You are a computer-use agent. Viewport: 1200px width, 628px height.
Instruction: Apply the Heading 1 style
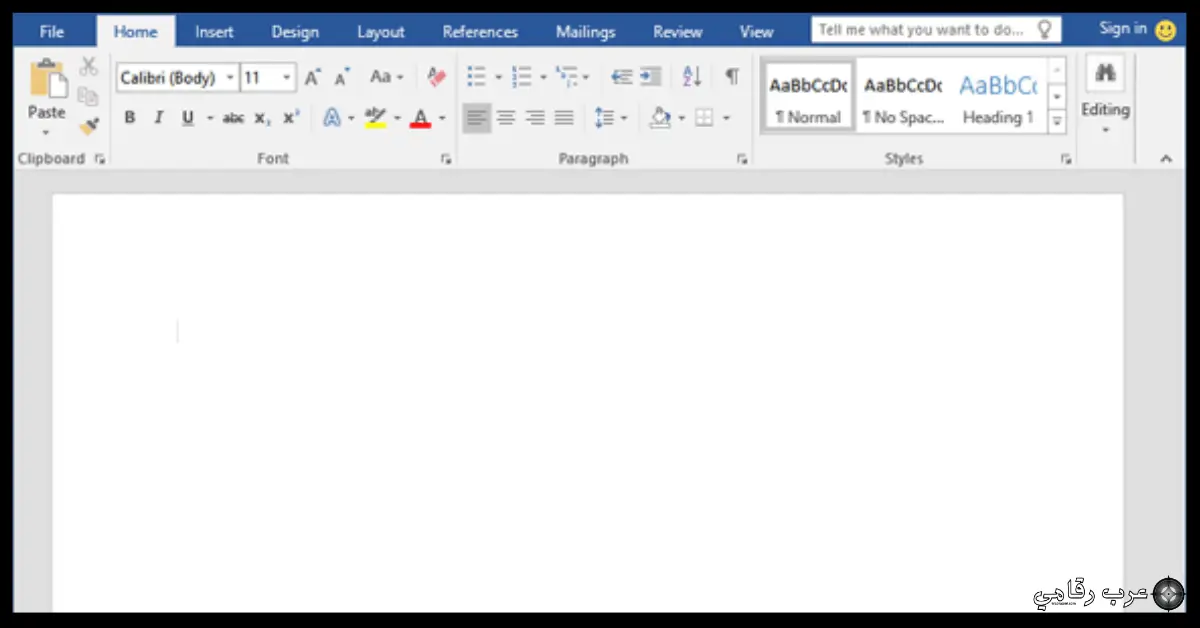click(x=998, y=98)
